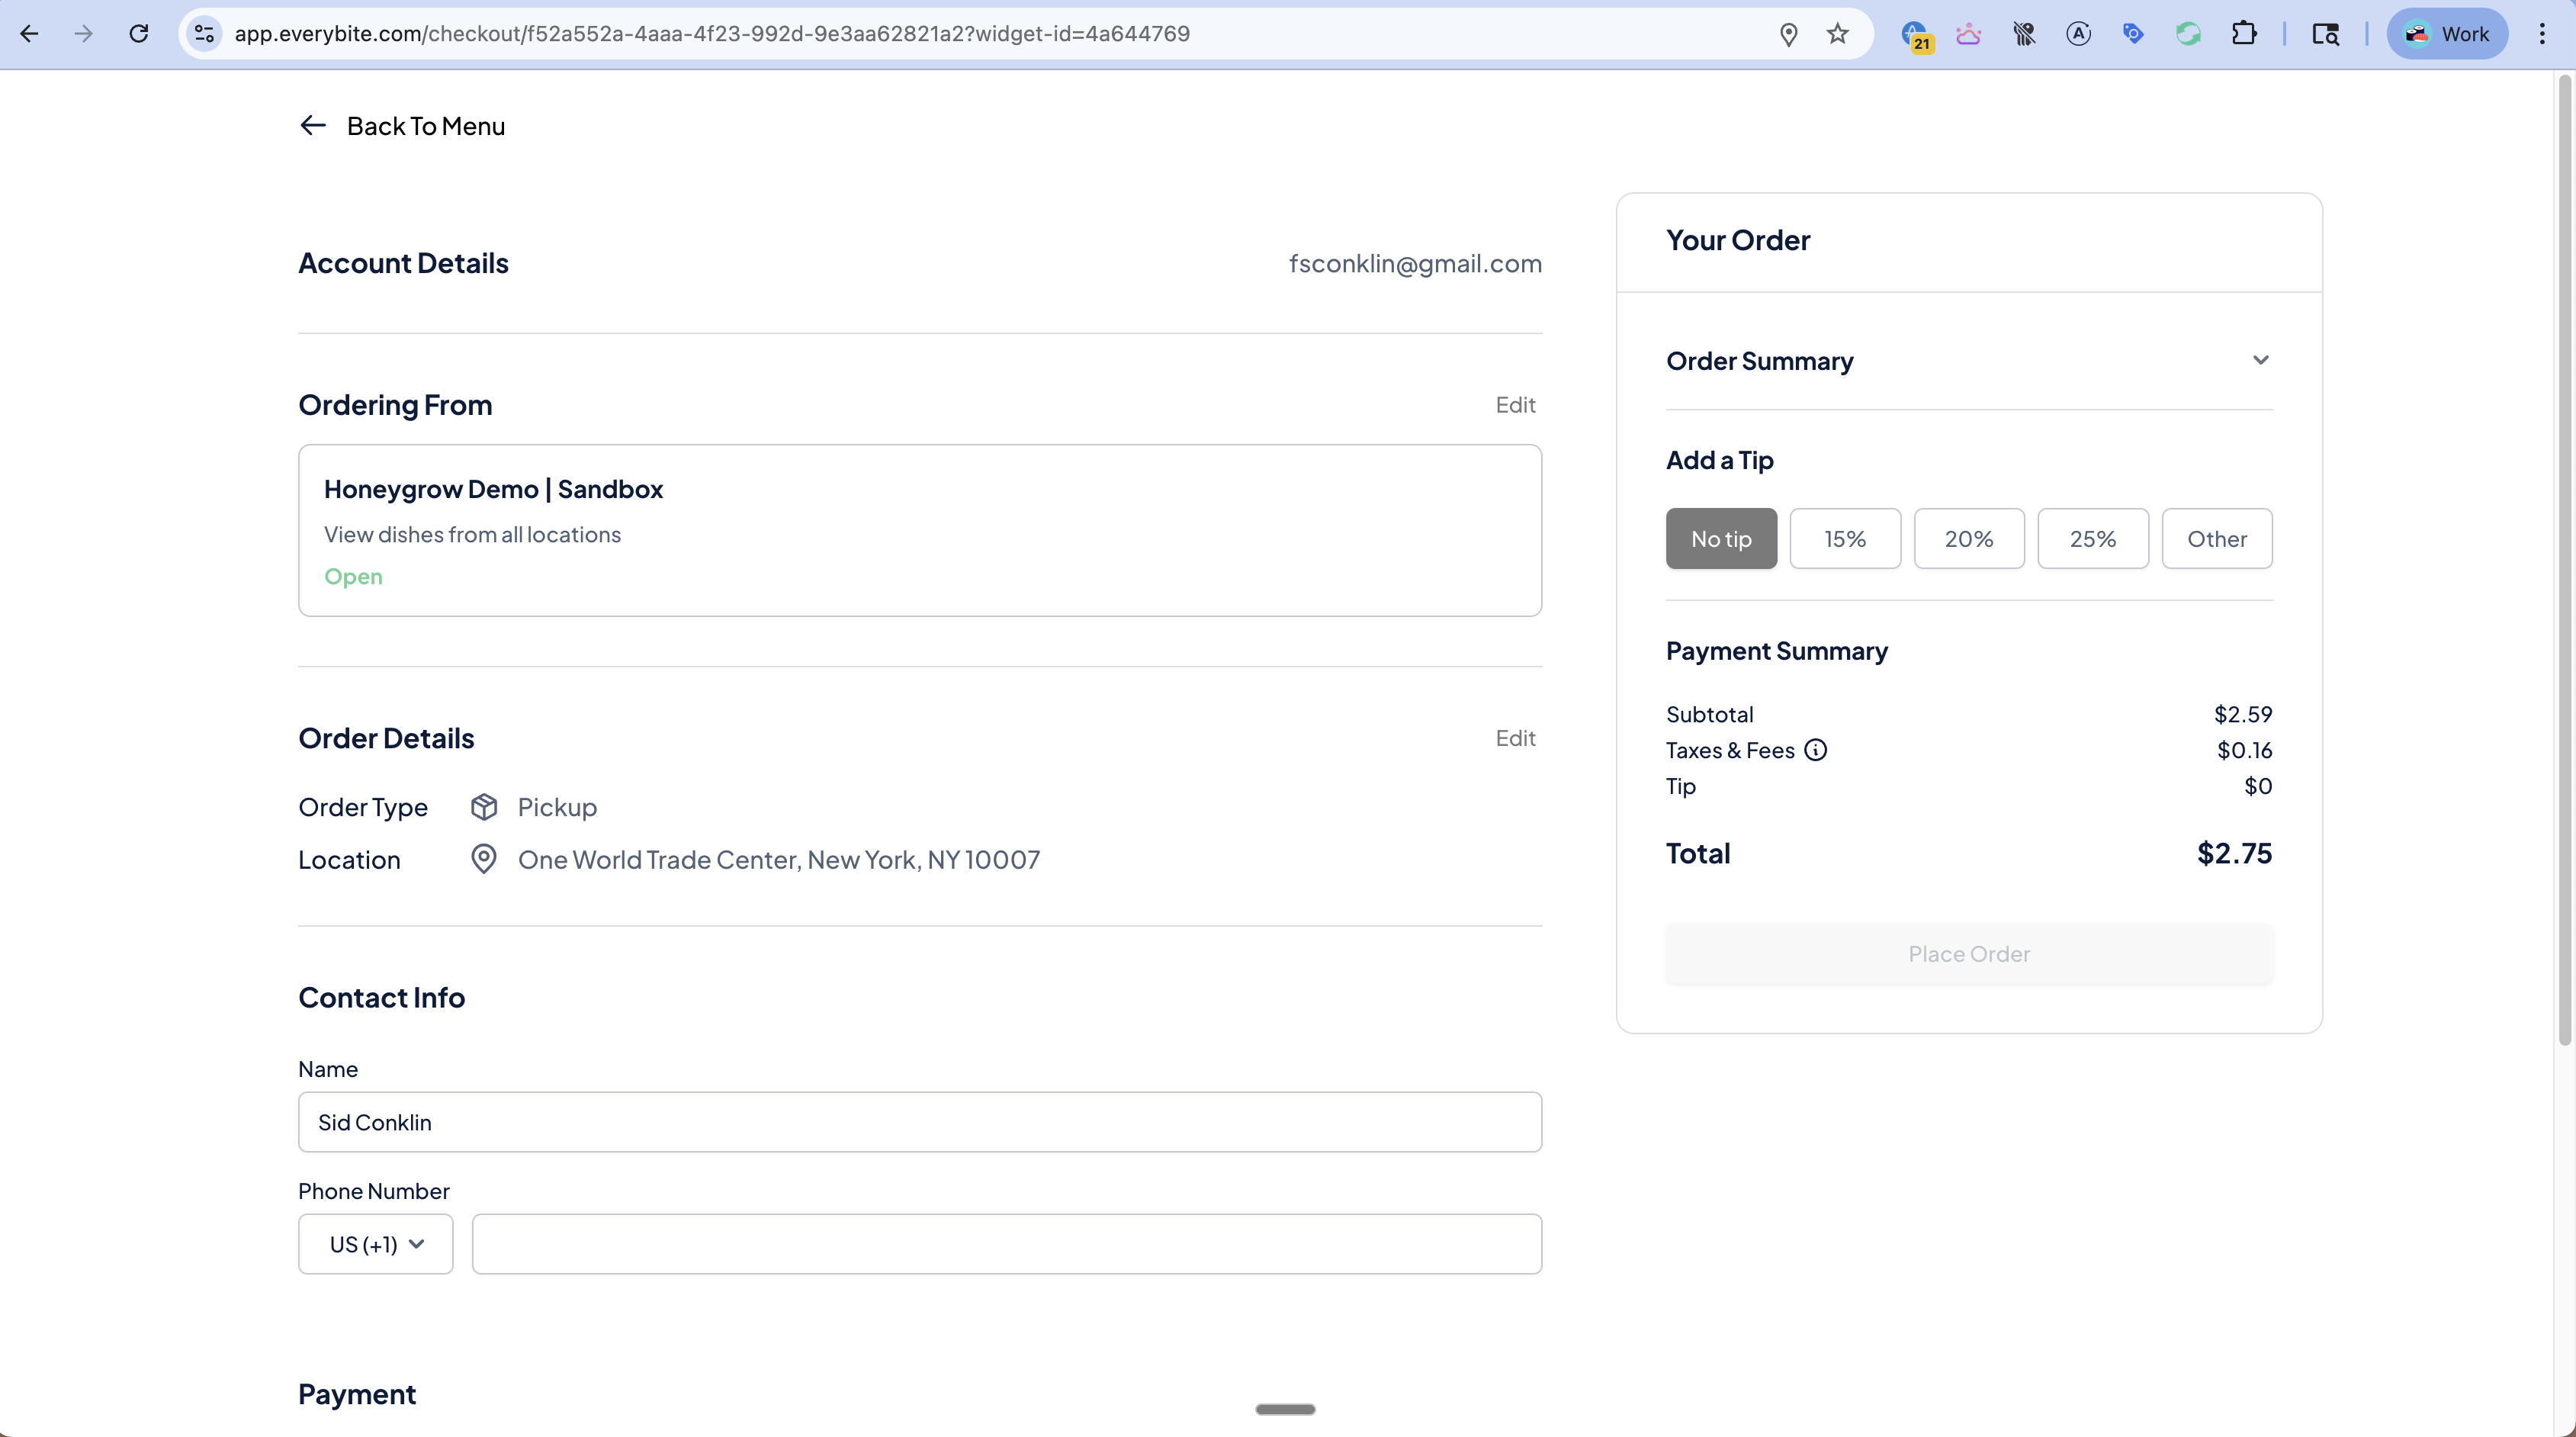Click the Phone Number input field

point(1006,1244)
